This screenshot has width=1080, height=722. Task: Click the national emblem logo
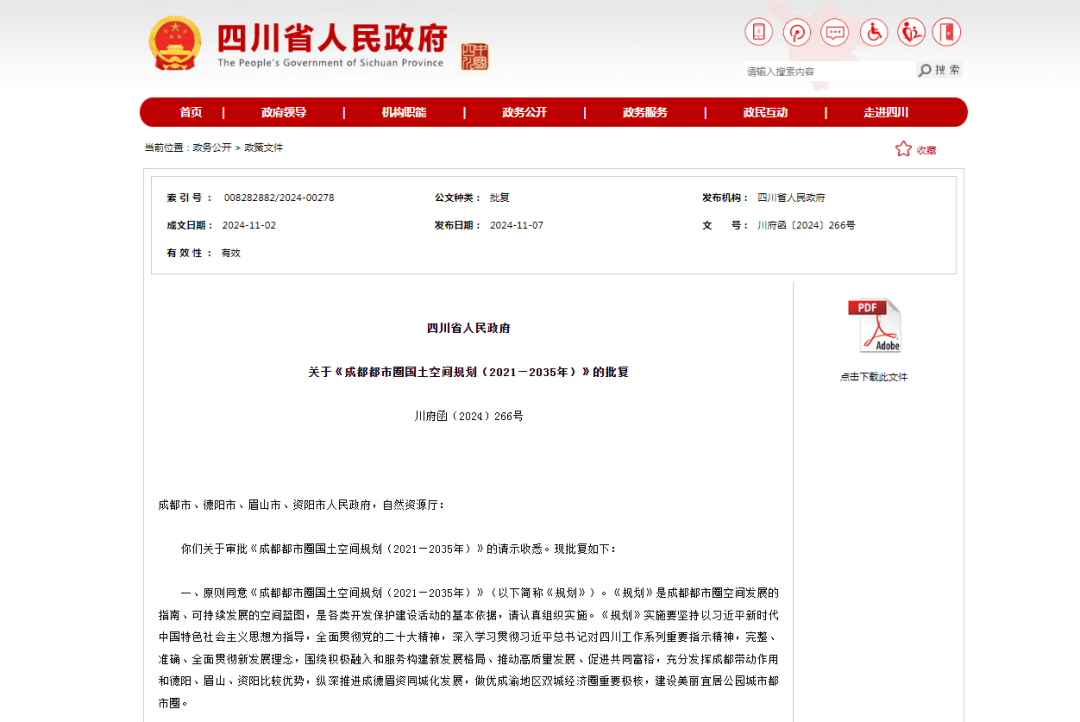[x=175, y=43]
